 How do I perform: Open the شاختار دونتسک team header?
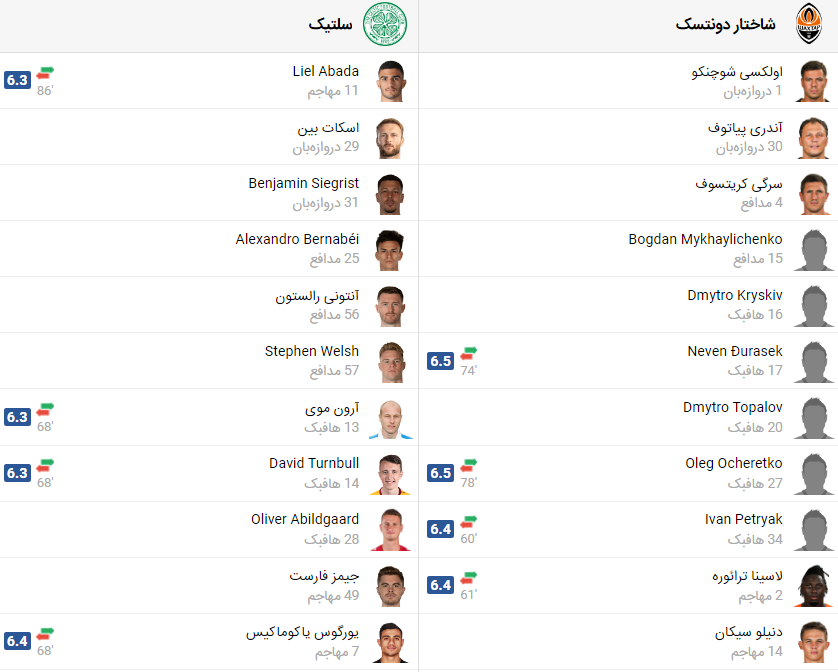point(725,24)
